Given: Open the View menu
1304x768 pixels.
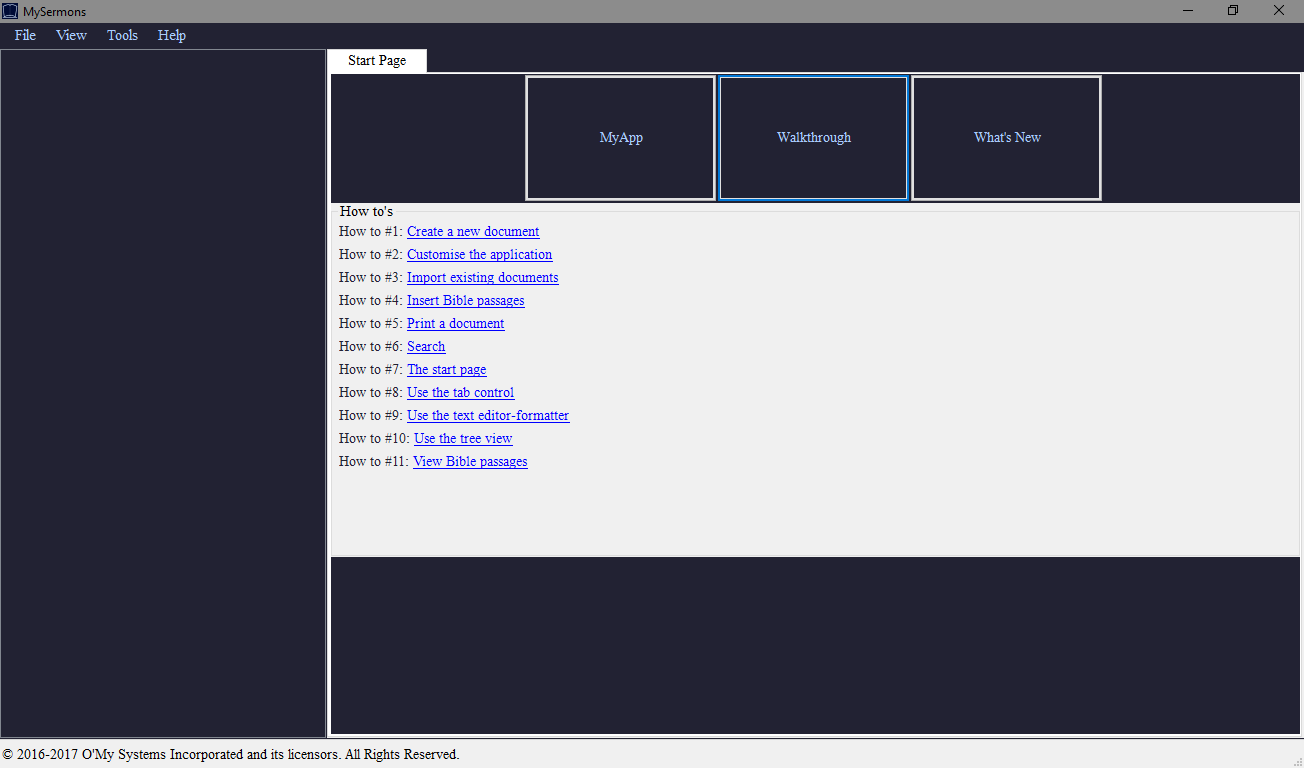Looking at the screenshot, I should pos(71,35).
